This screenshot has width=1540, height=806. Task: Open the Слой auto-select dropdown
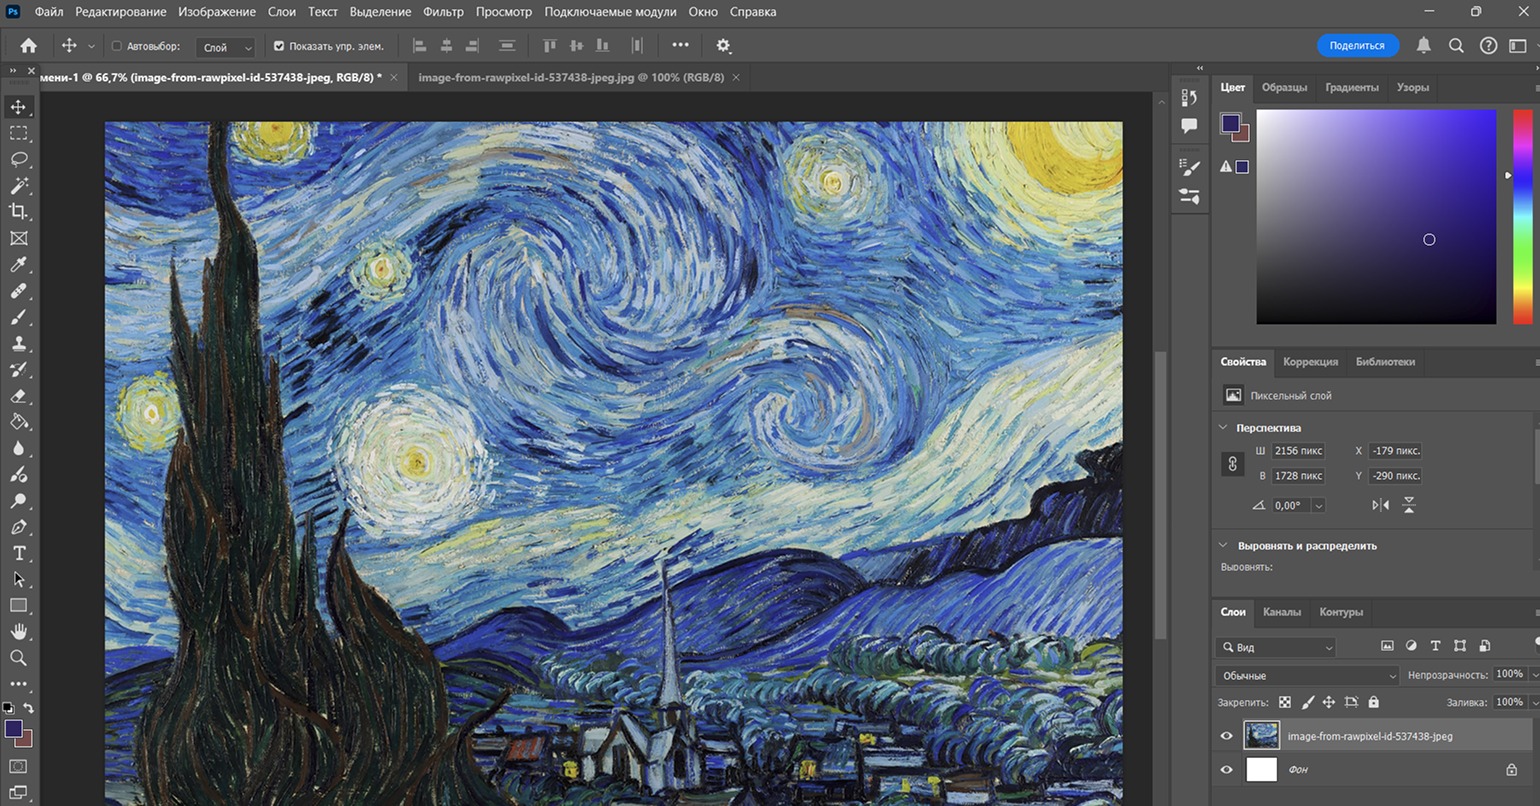[227, 47]
